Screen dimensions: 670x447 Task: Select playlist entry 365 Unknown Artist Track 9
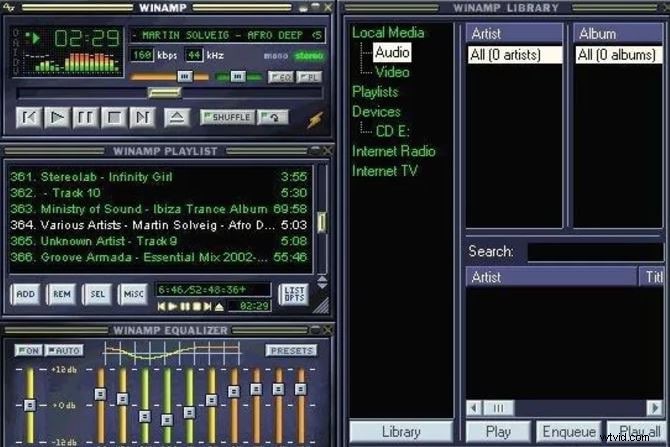[x=159, y=241]
